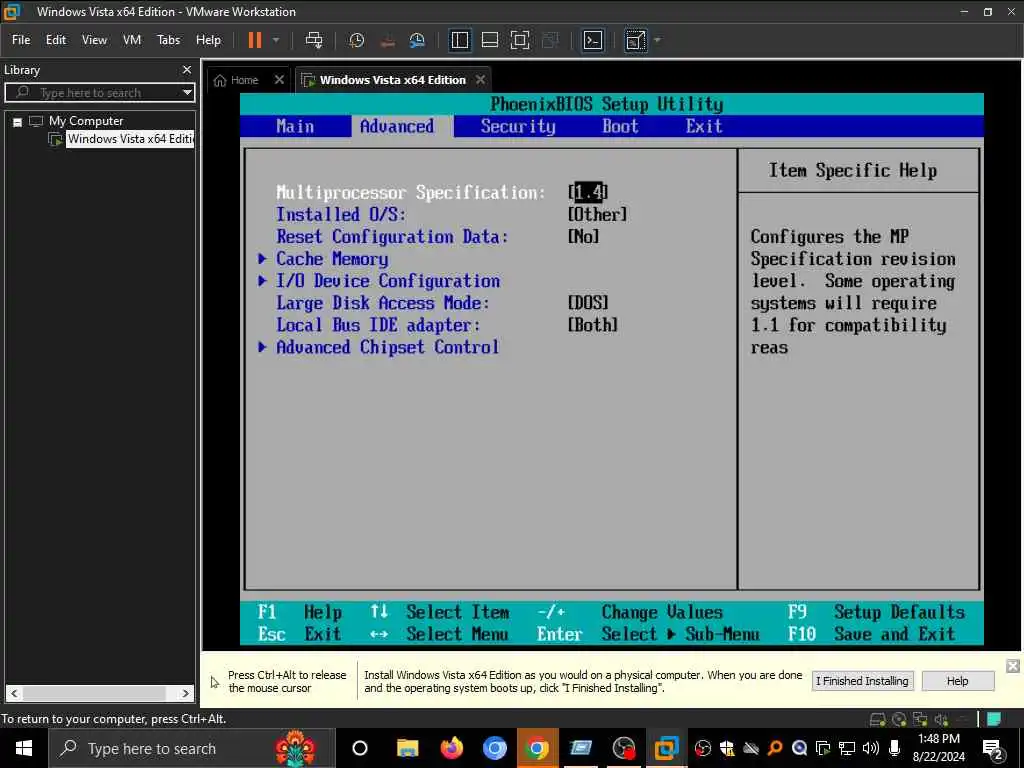The width and height of the screenshot is (1024, 768).
Task: Select the Exit BIOS menu
Action: click(703, 126)
